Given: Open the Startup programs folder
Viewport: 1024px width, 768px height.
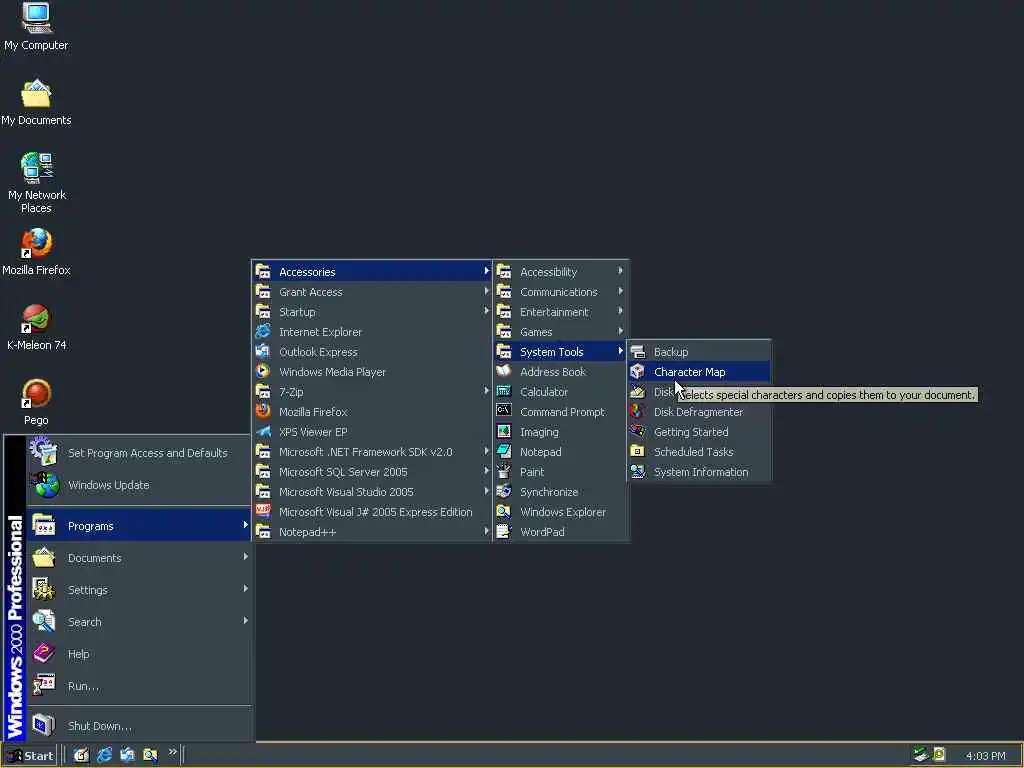Looking at the screenshot, I should tap(372, 312).
